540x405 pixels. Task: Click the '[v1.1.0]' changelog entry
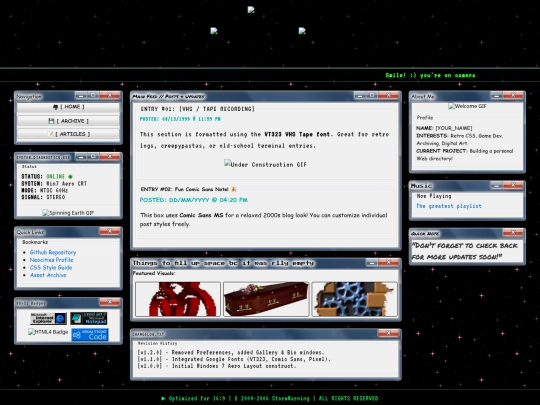tap(234, 359)
